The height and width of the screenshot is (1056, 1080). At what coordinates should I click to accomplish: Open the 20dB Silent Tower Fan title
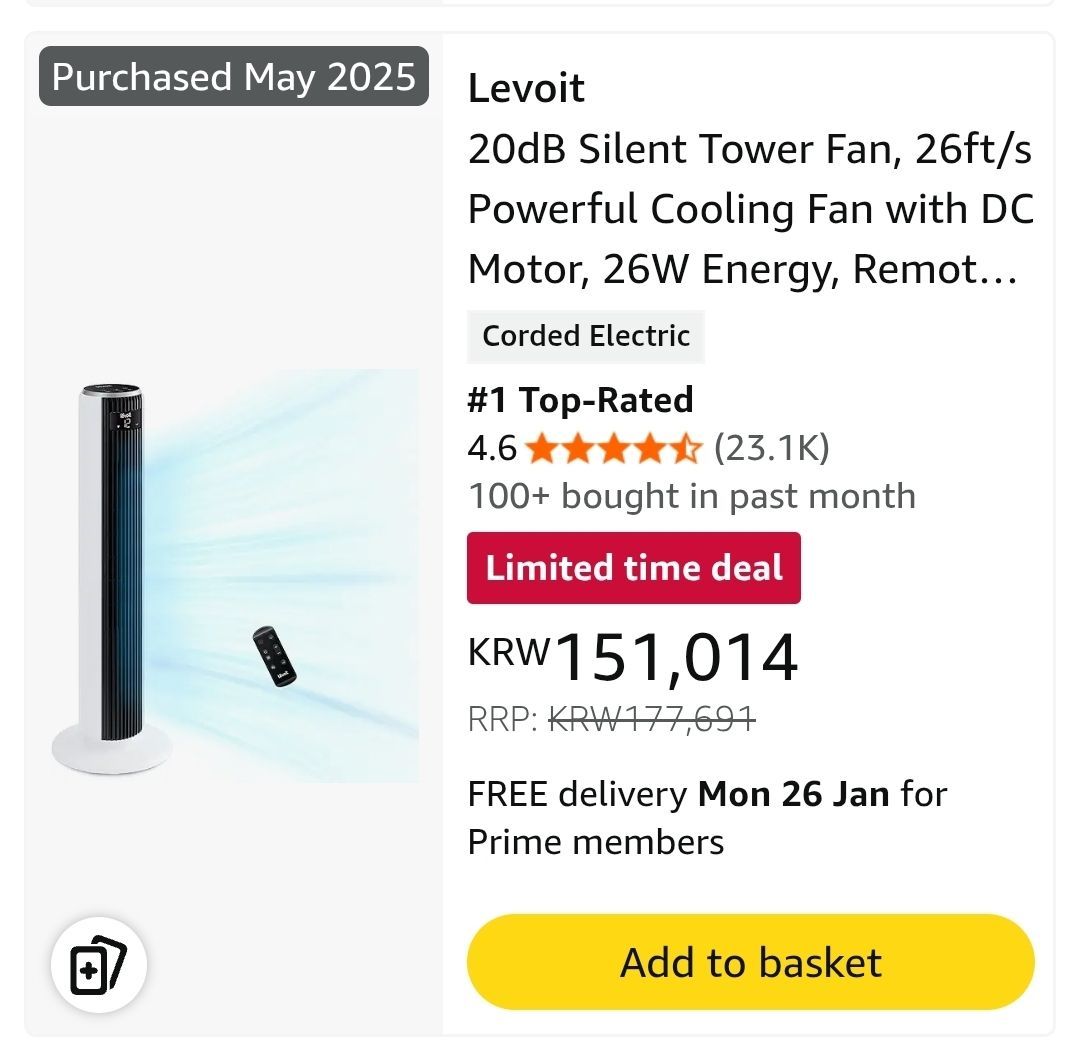(750, 210)
